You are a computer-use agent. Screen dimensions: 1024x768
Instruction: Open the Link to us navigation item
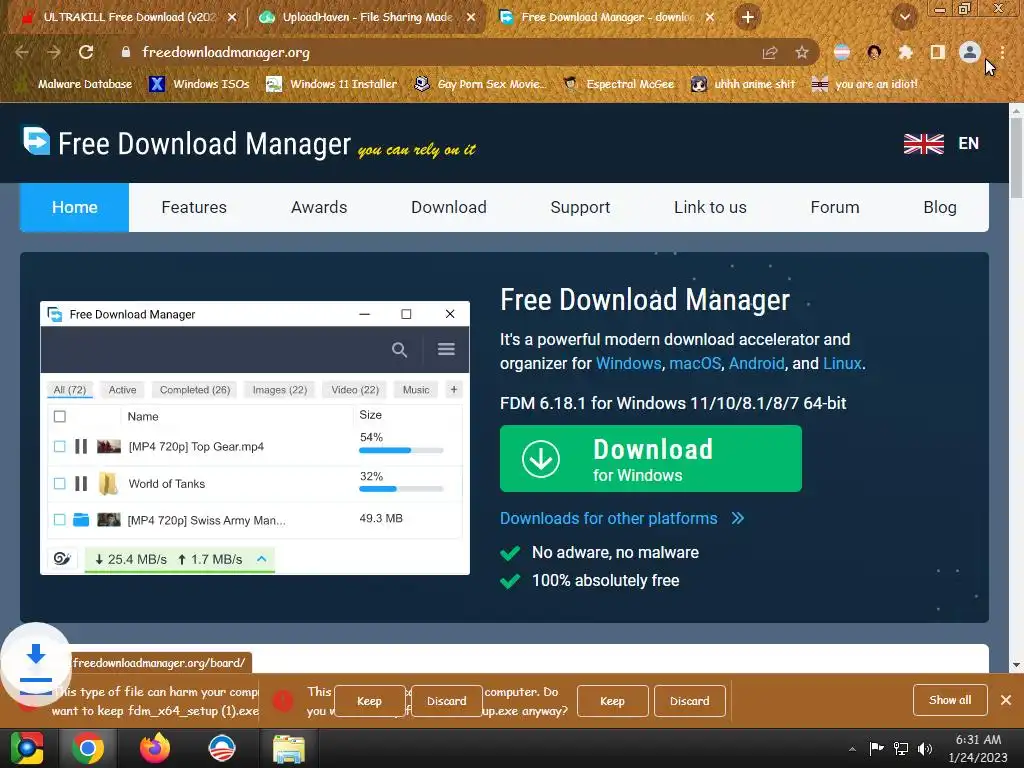pyautogui.click(x=710, y=207)
